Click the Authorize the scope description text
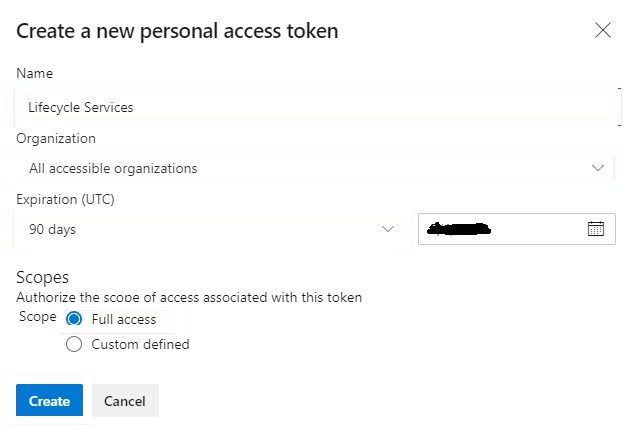The width and height of the screenshot is (632, 429). click(x=189, y=297)
